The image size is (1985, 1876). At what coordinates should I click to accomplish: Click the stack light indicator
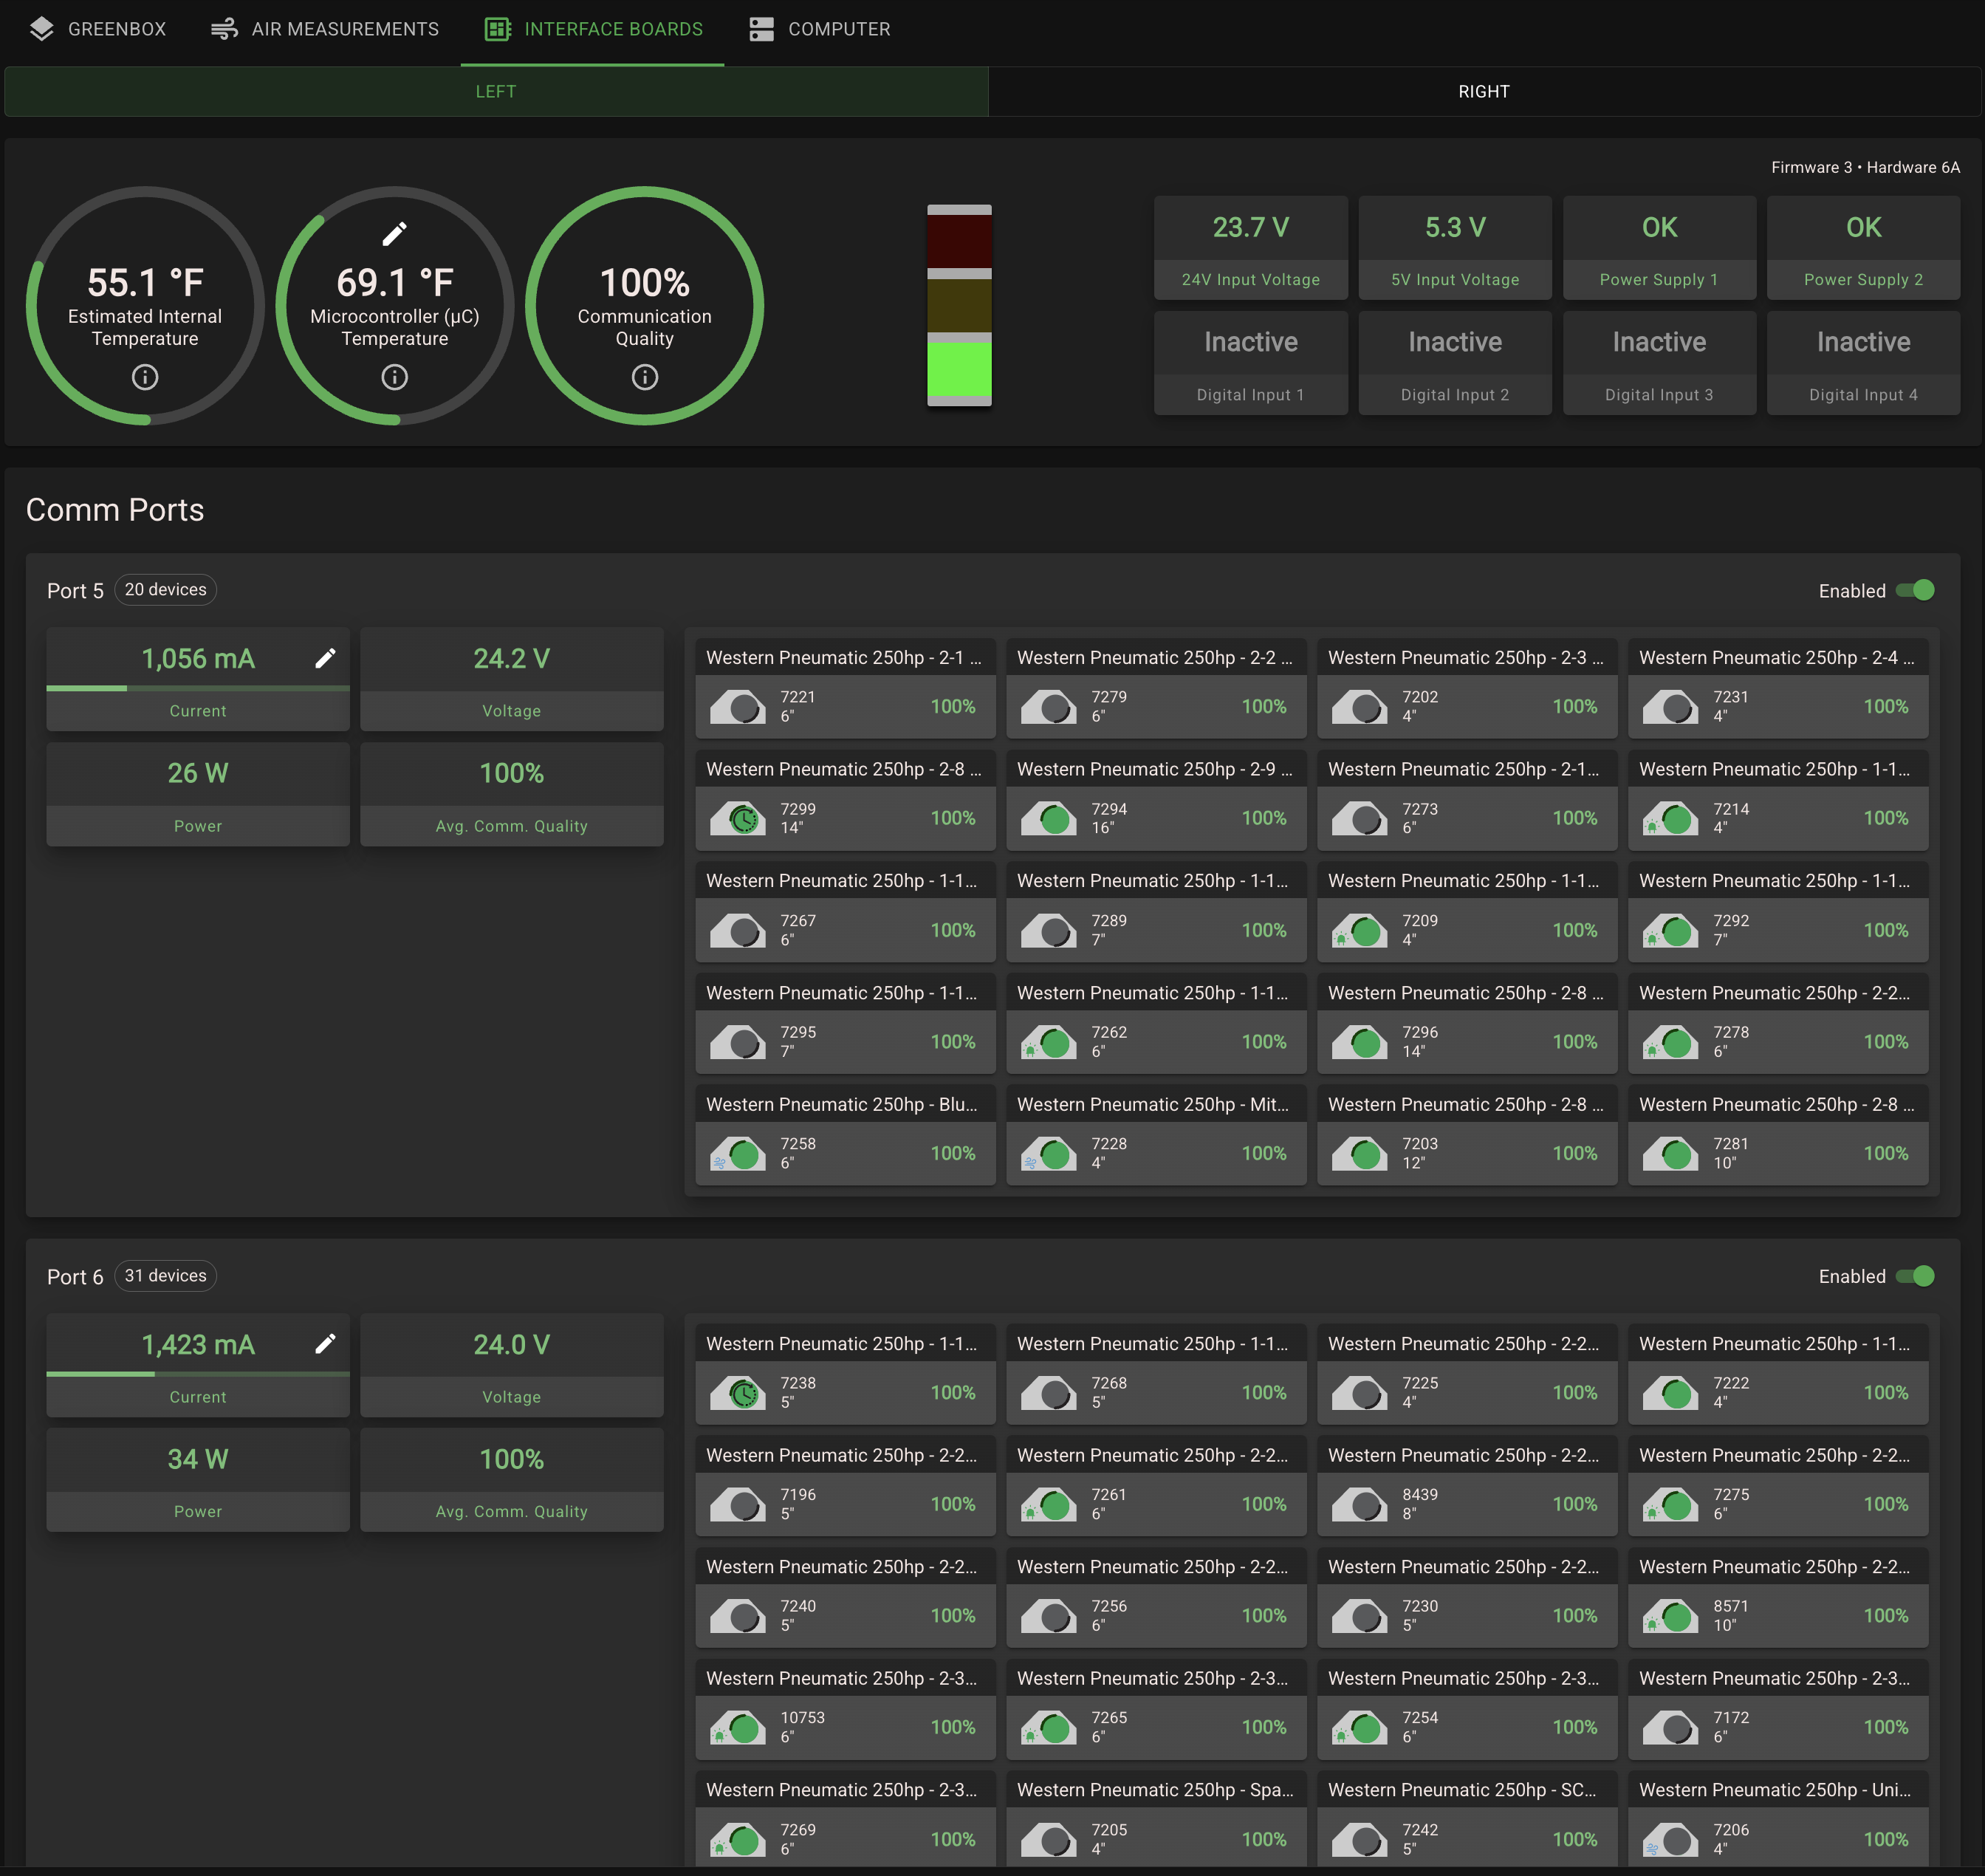[959, 305]
